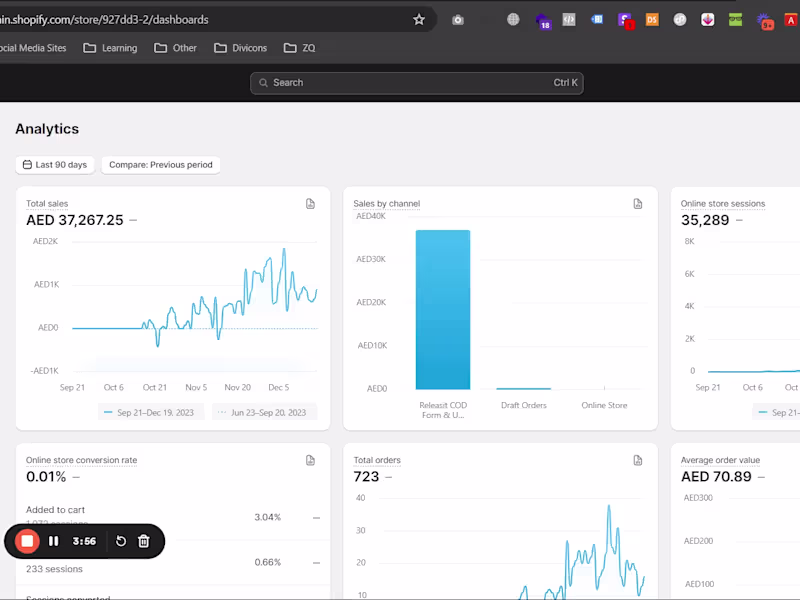
Task: Click the camera screenshot extension icon
Action: point(458,20)
